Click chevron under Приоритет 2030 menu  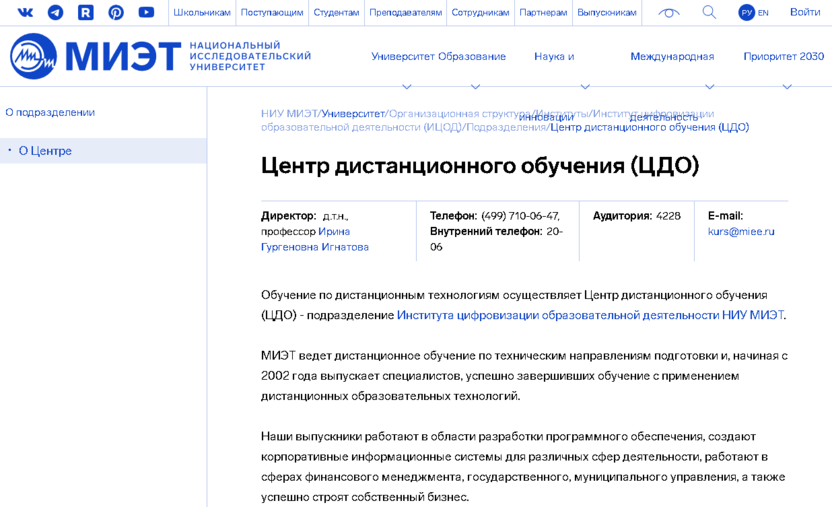(x=787, y=86)
